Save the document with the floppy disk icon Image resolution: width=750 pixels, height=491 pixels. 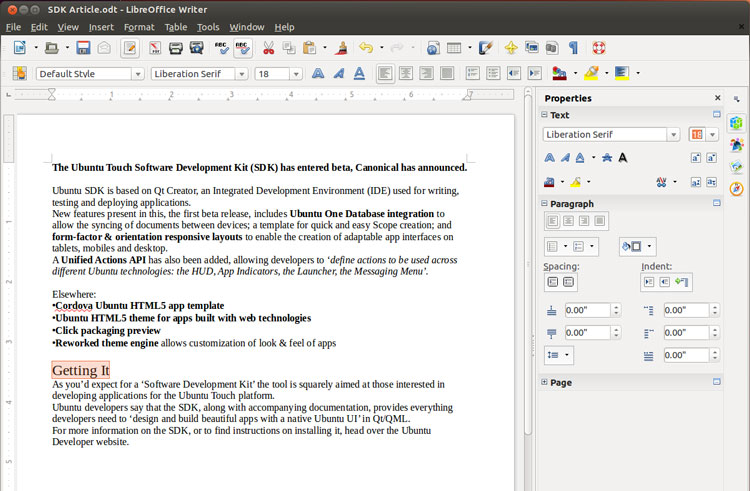[83, 48]
